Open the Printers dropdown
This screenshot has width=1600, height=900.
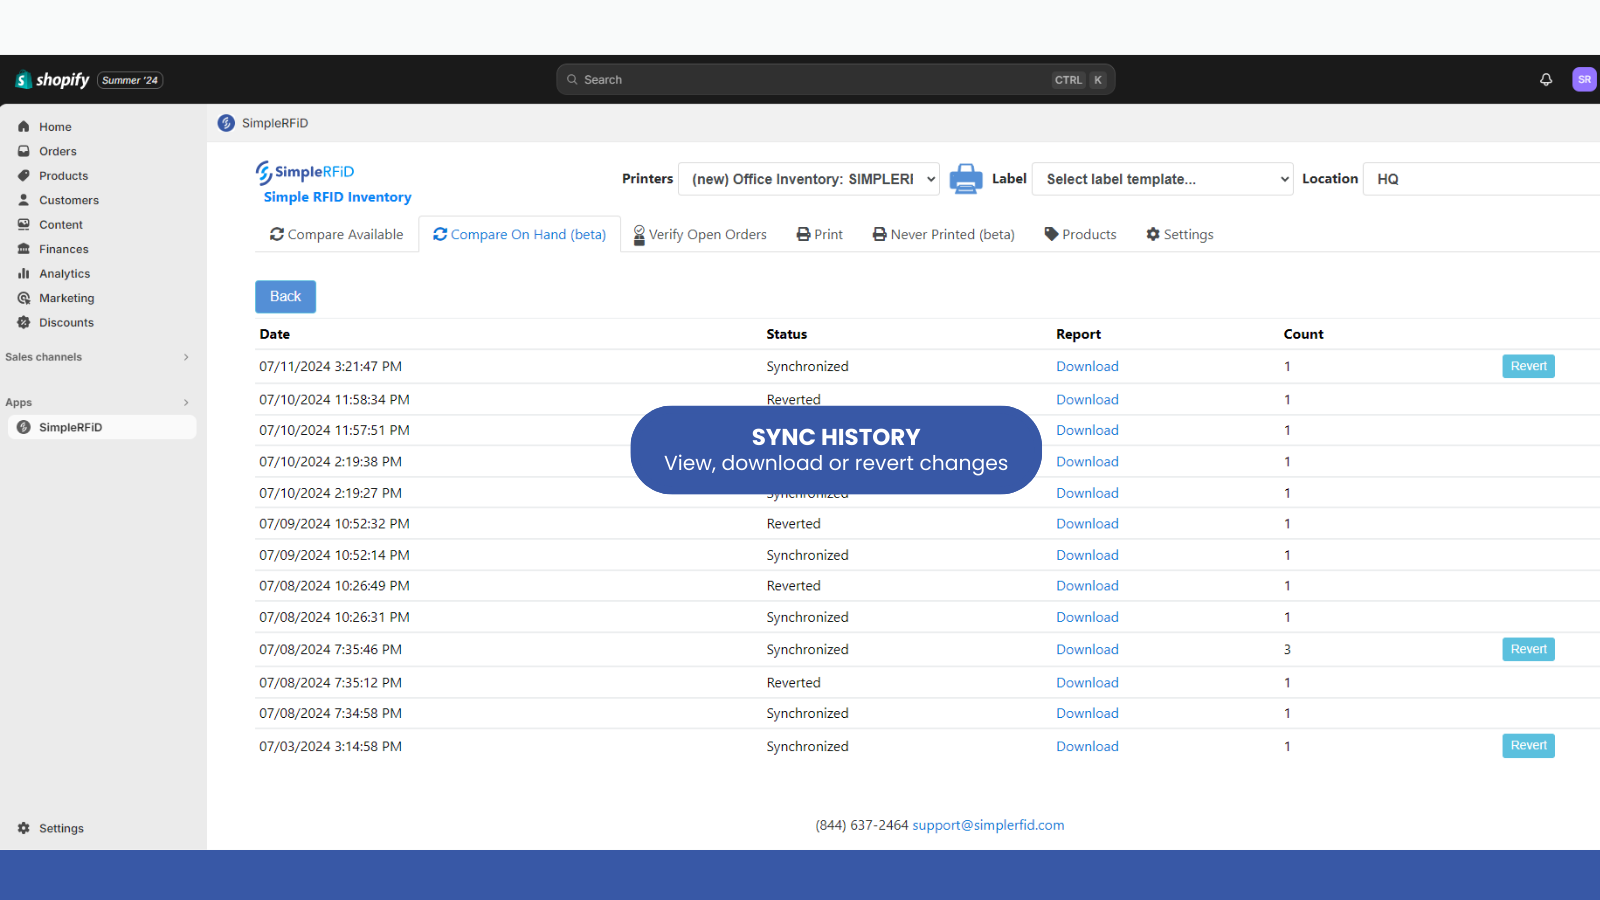(x=809, y=179)
